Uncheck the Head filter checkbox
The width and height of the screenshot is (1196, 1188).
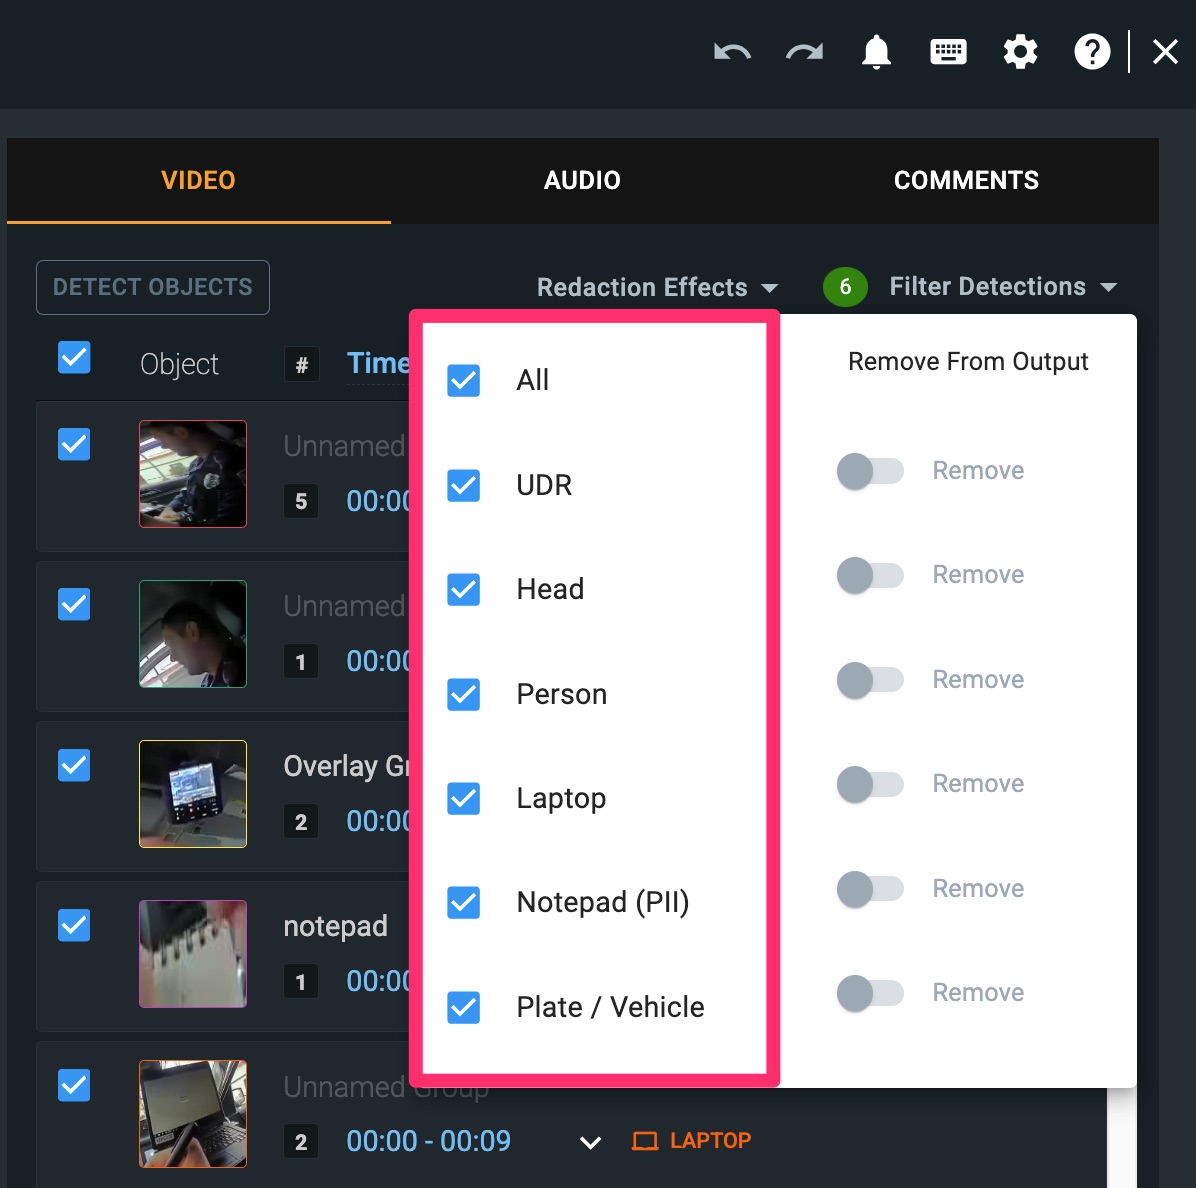click(x=464, y=590)
